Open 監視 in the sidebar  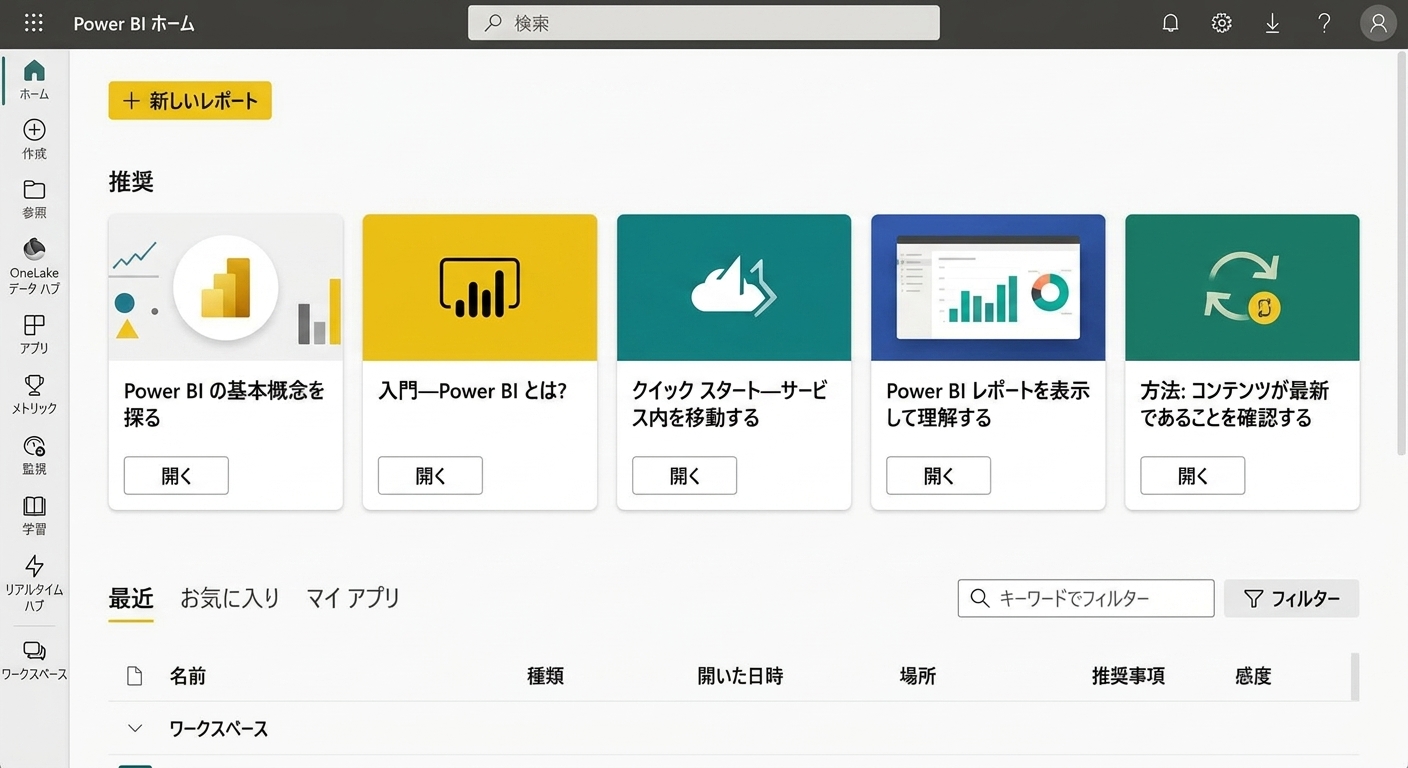34,454
